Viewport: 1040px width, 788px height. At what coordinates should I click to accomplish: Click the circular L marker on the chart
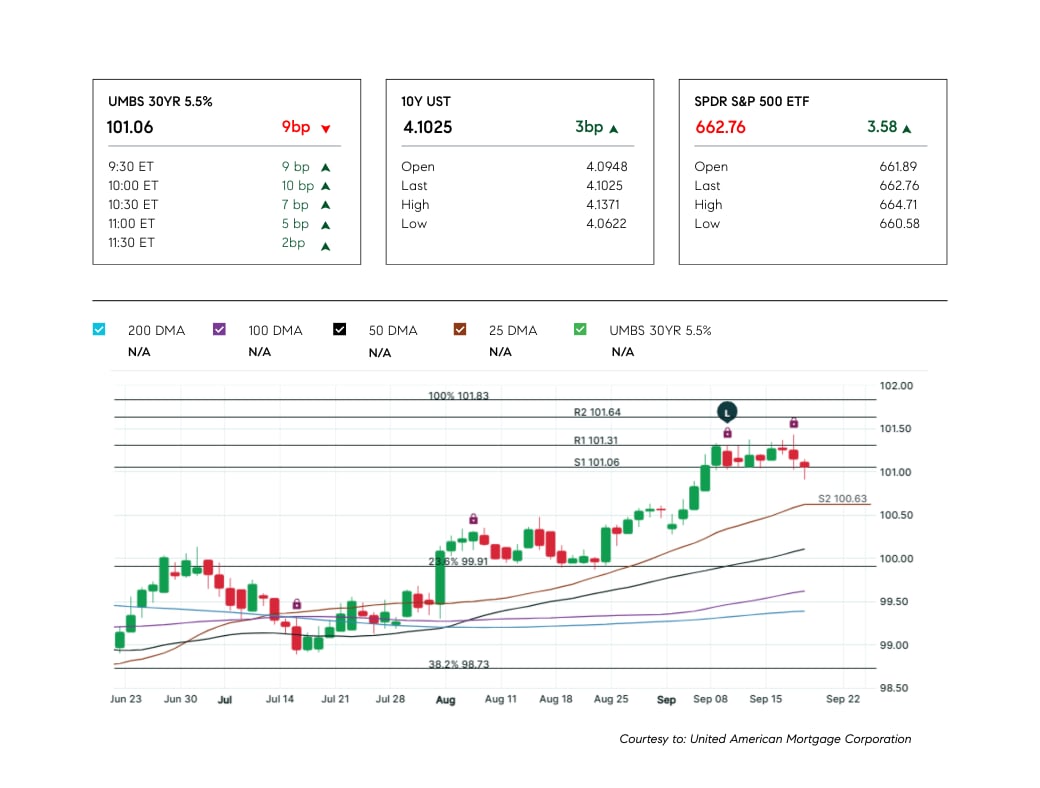click(x=727, y=411)
